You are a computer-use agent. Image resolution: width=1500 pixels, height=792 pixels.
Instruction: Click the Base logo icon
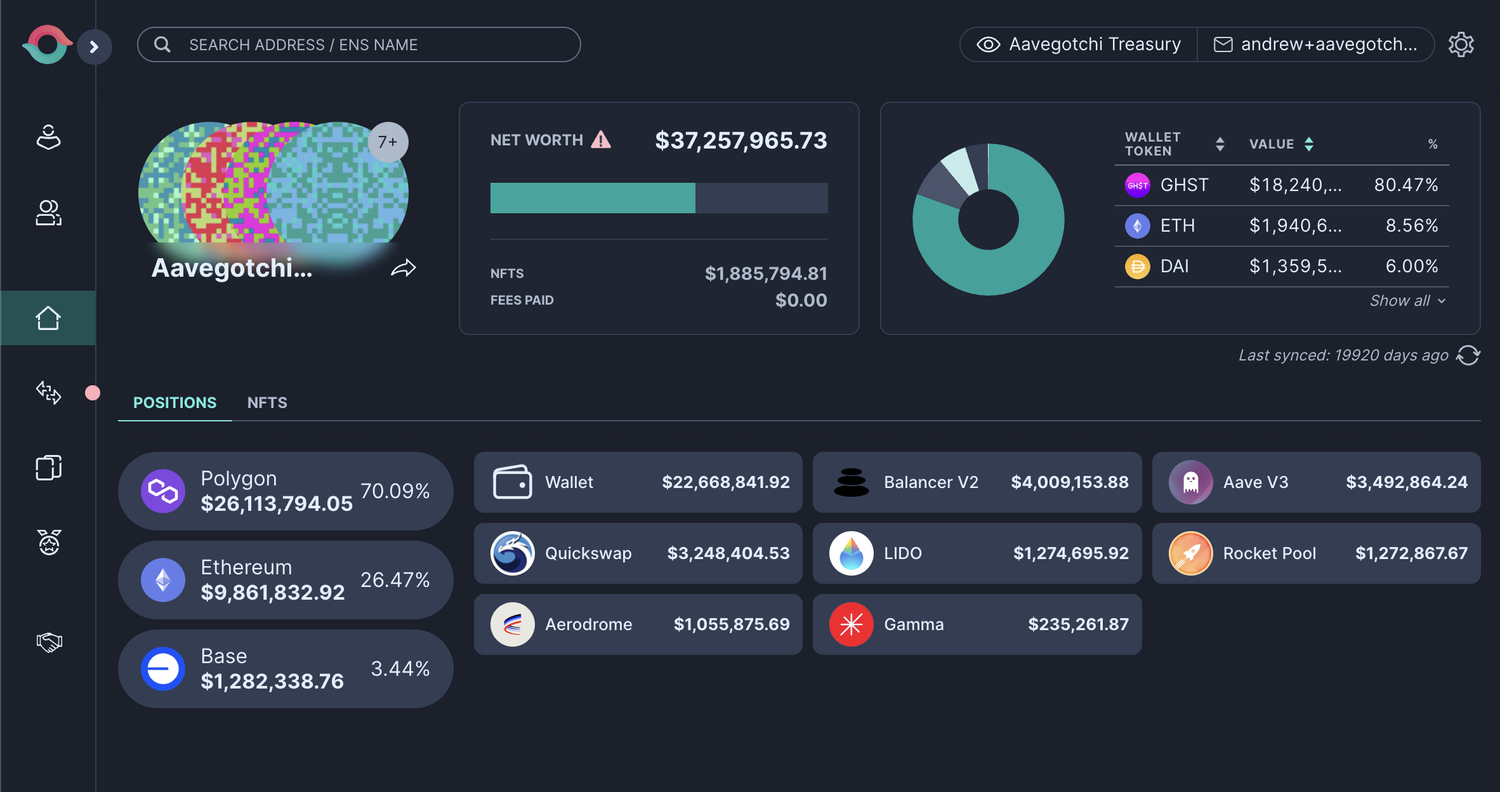click(163, 669)
